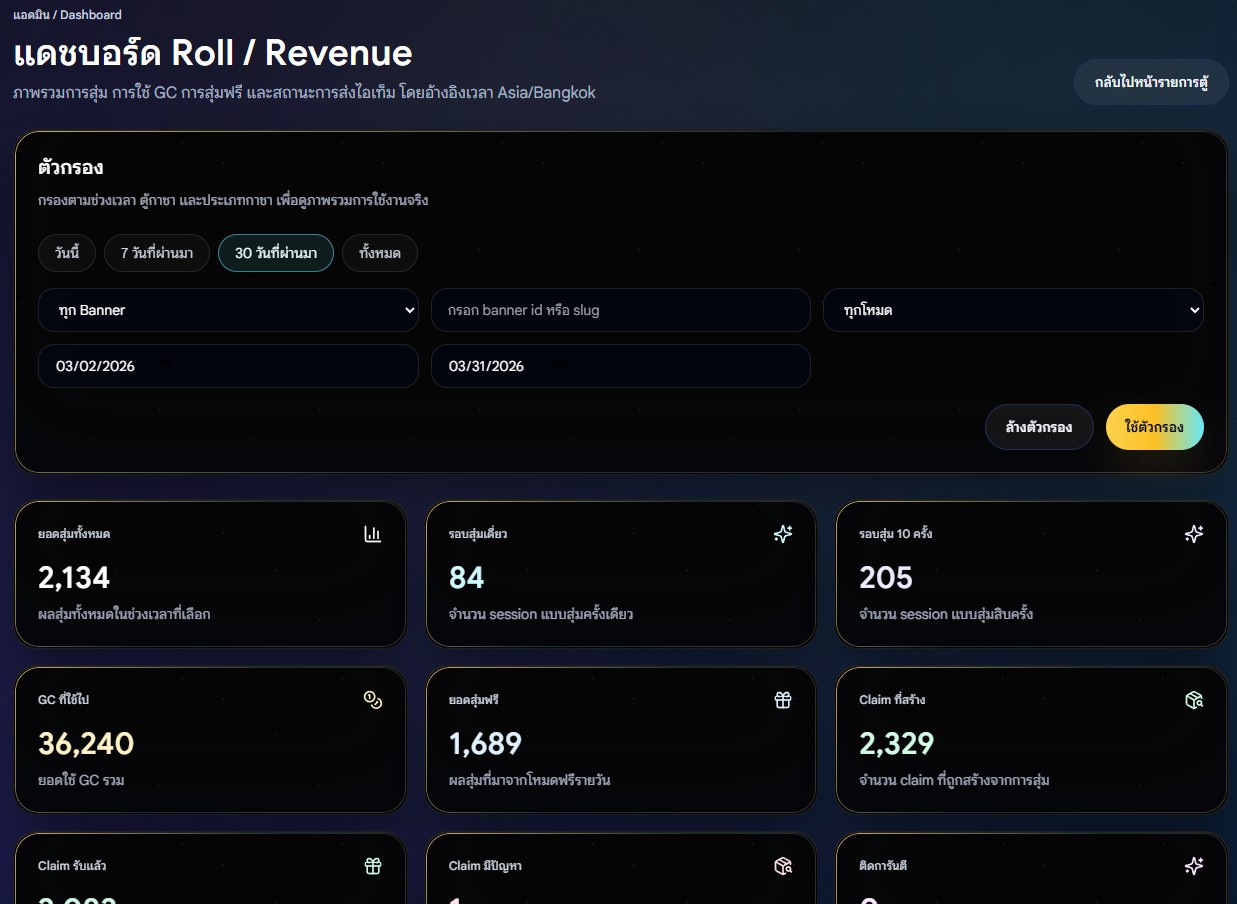This screenshot has height=904, width=1237.
Task: Click the 1,689 free rolls value
Action: click(x=486, y=744)
